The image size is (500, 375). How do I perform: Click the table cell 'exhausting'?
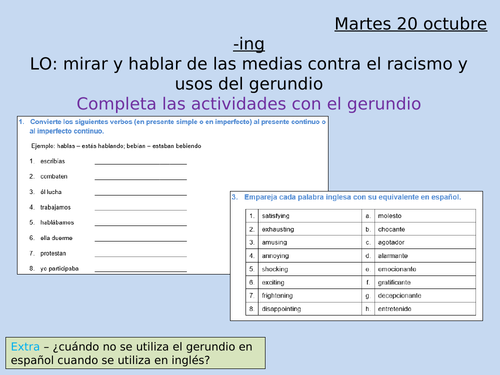[x=310, y=229]
